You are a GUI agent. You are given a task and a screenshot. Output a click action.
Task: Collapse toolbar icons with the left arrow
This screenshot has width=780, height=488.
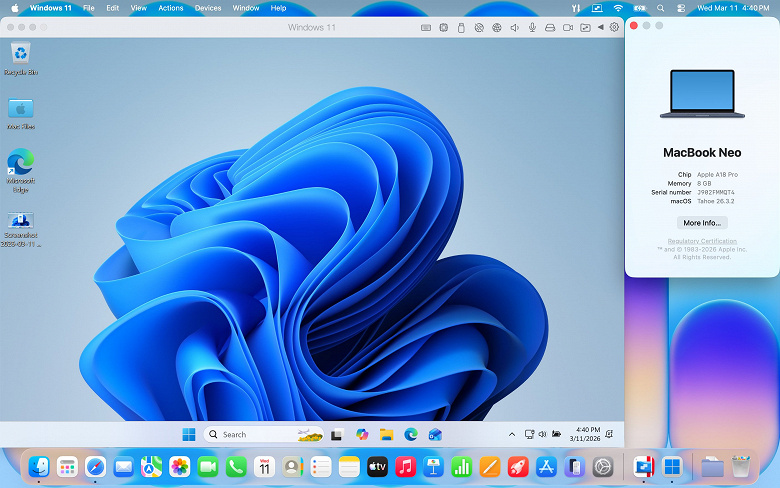(x=600, y=28)
